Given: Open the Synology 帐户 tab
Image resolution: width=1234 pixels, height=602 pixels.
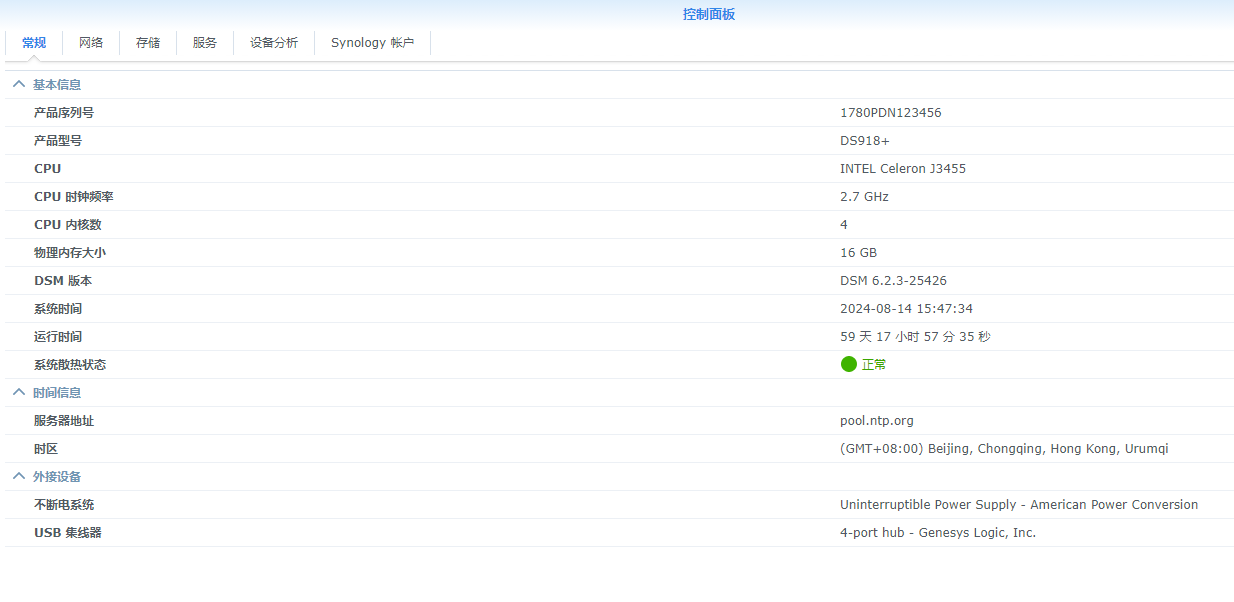Looking at the screenshot, I should 372,43.
